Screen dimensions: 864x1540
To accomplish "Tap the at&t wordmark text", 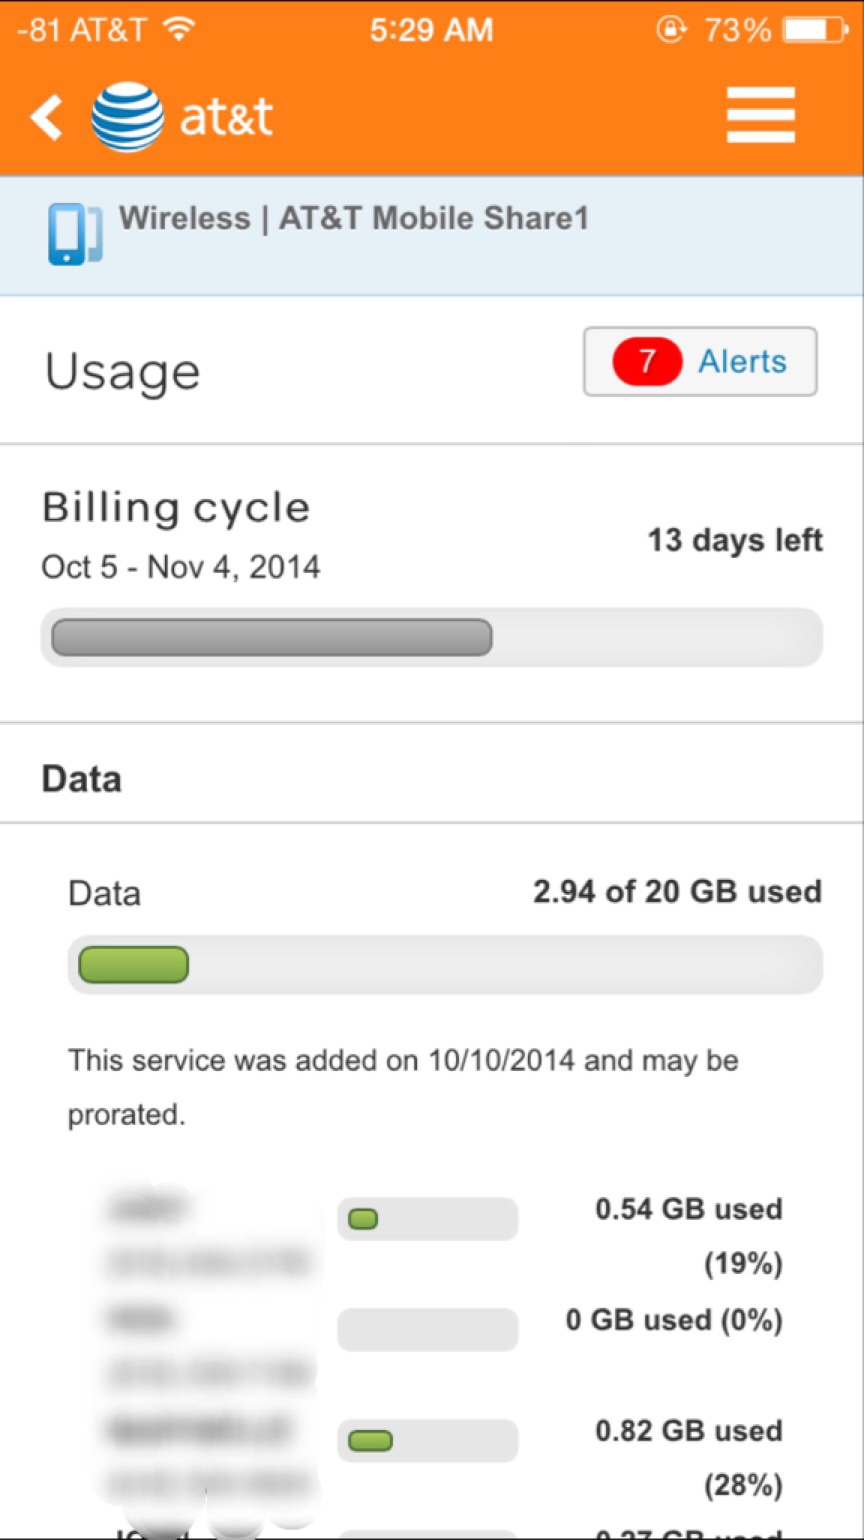I will point(226,118).
